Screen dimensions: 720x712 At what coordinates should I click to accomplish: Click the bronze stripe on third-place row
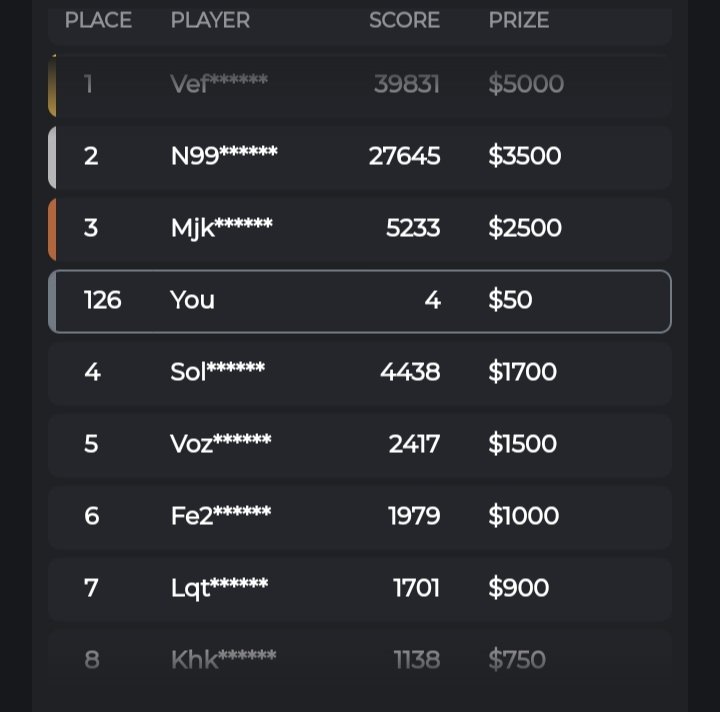tap(52, 229)
